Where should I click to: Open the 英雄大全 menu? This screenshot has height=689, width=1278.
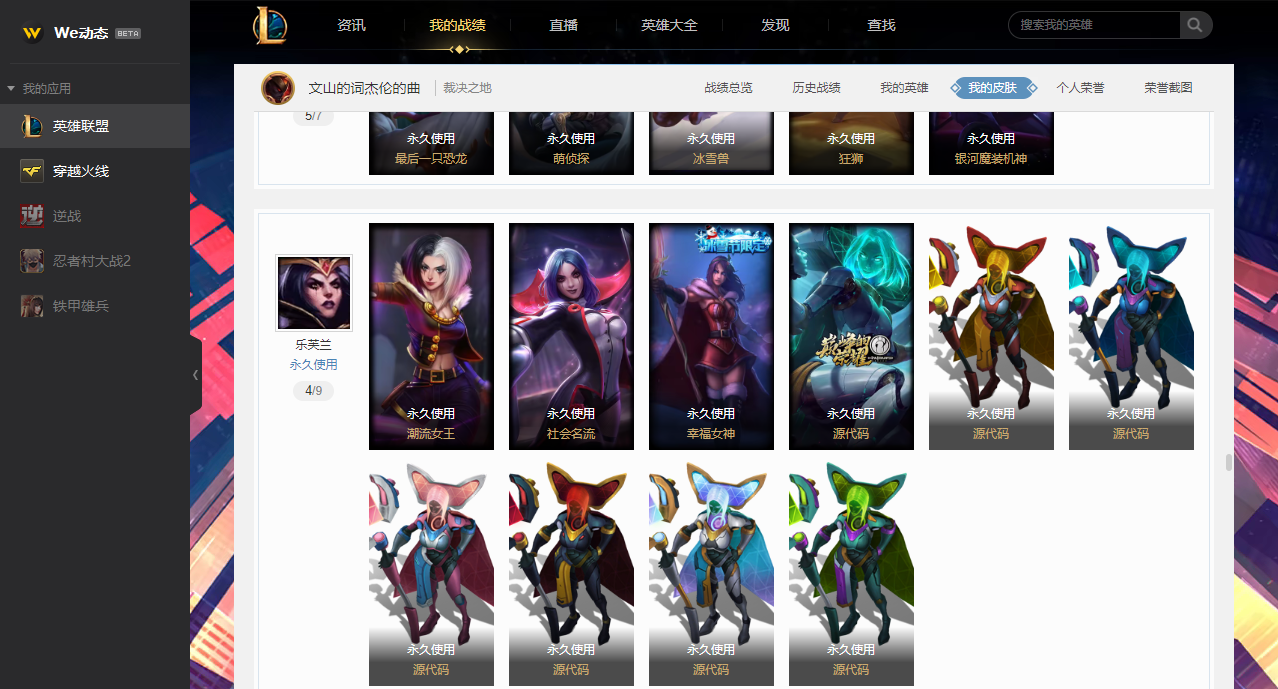click(x=669, y=25)
